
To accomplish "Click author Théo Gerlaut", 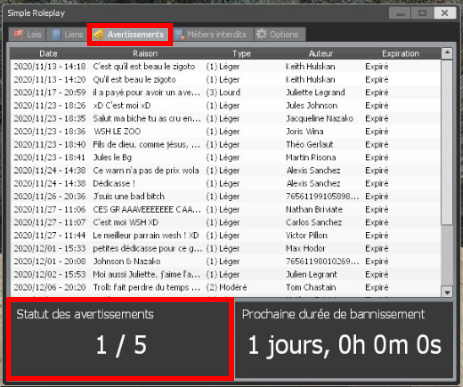I will [x=309, y=144].
